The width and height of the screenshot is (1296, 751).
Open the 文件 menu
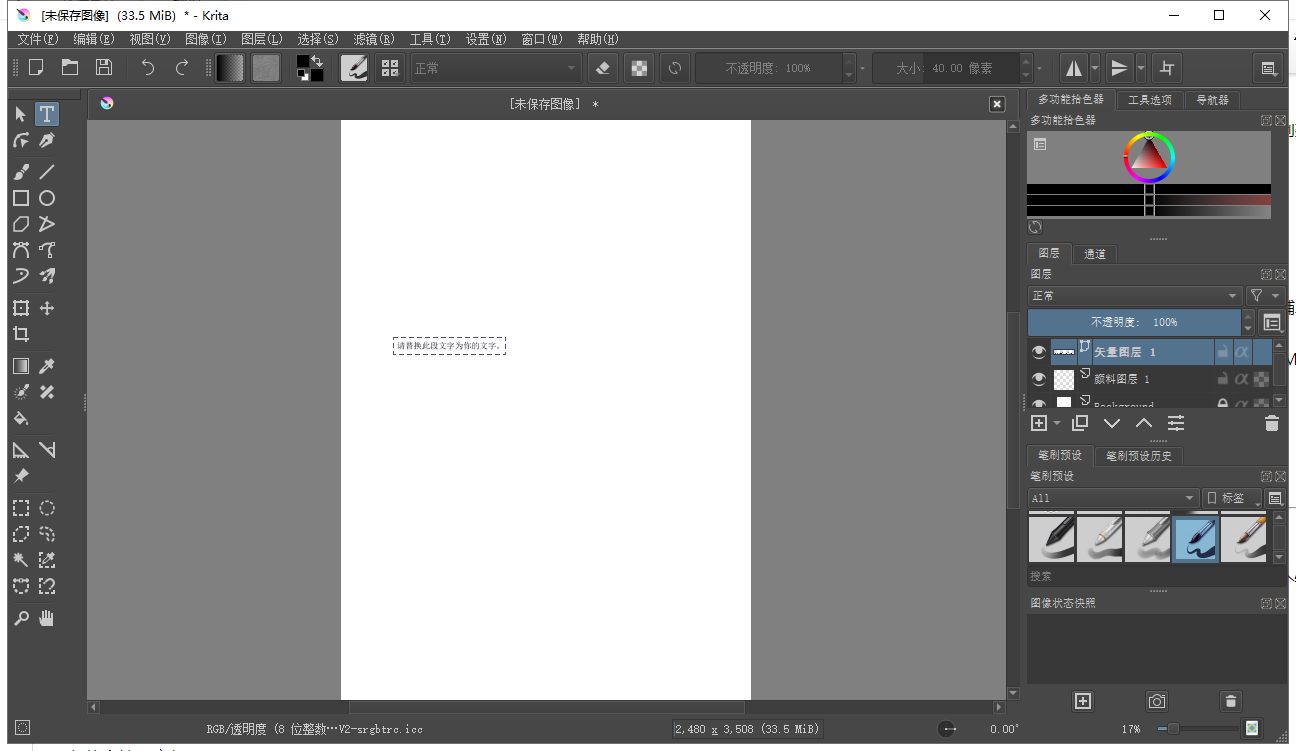tap(38, 39)
